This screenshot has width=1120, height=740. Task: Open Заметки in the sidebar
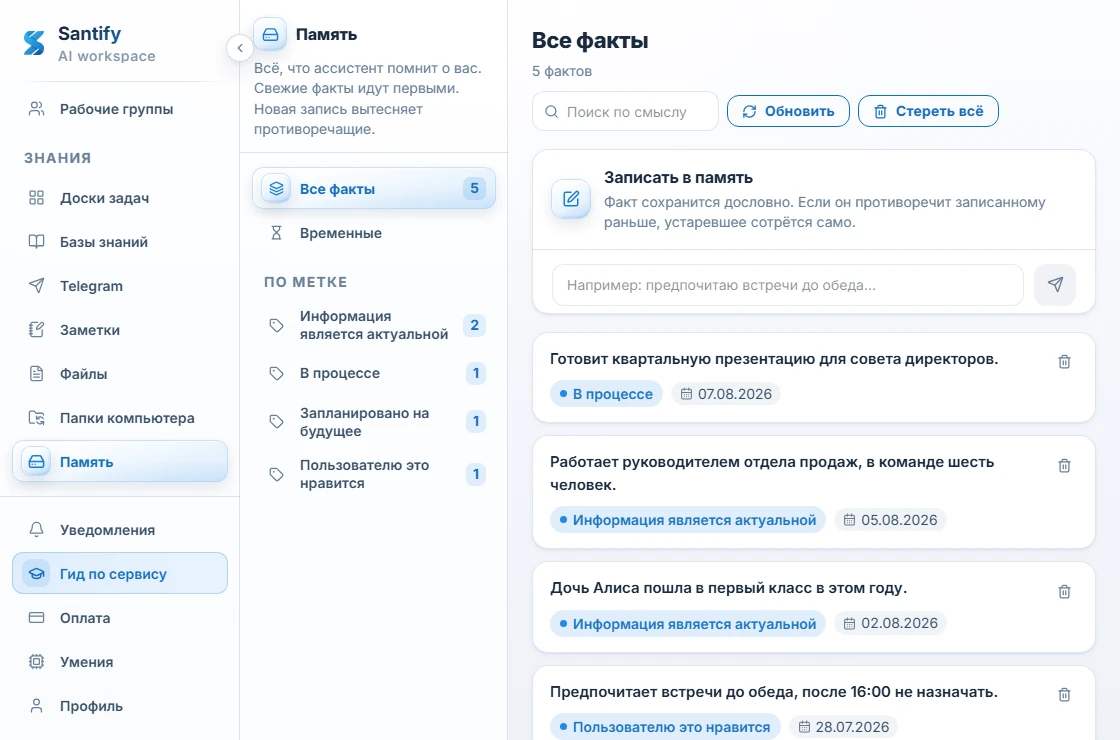[120, 330]
